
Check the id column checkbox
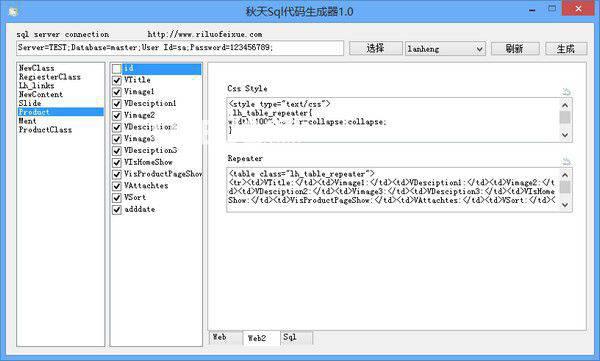[x=117, y=69]
